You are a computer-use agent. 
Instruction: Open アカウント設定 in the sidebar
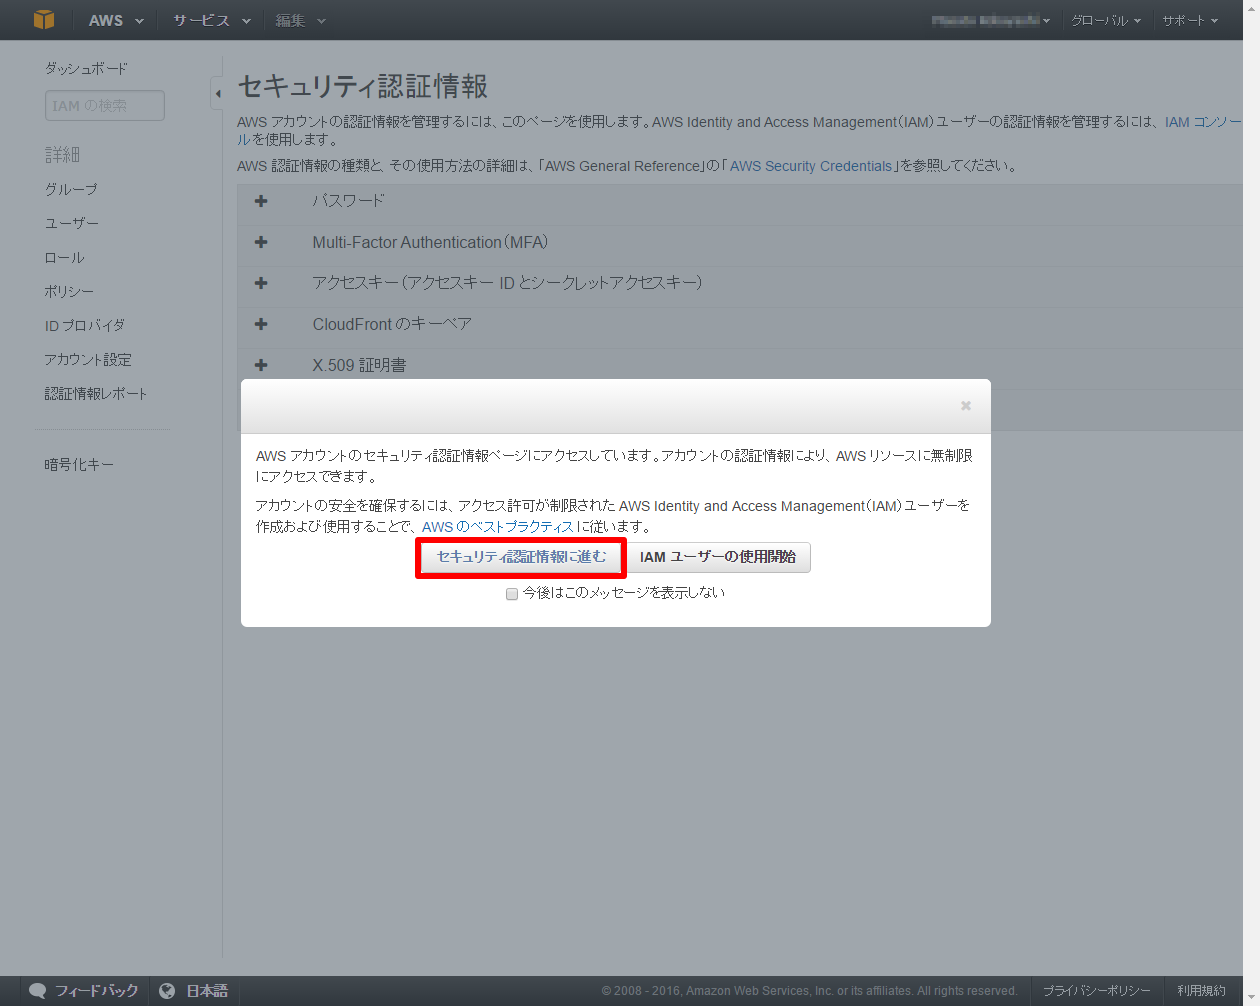88,359
